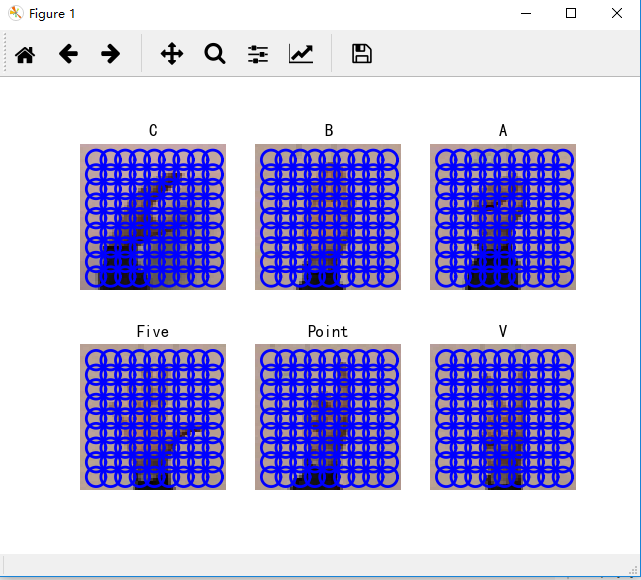Click the subplot image titled C
Image resolution: width=641 pixels, height=580 pixels.
153,217
